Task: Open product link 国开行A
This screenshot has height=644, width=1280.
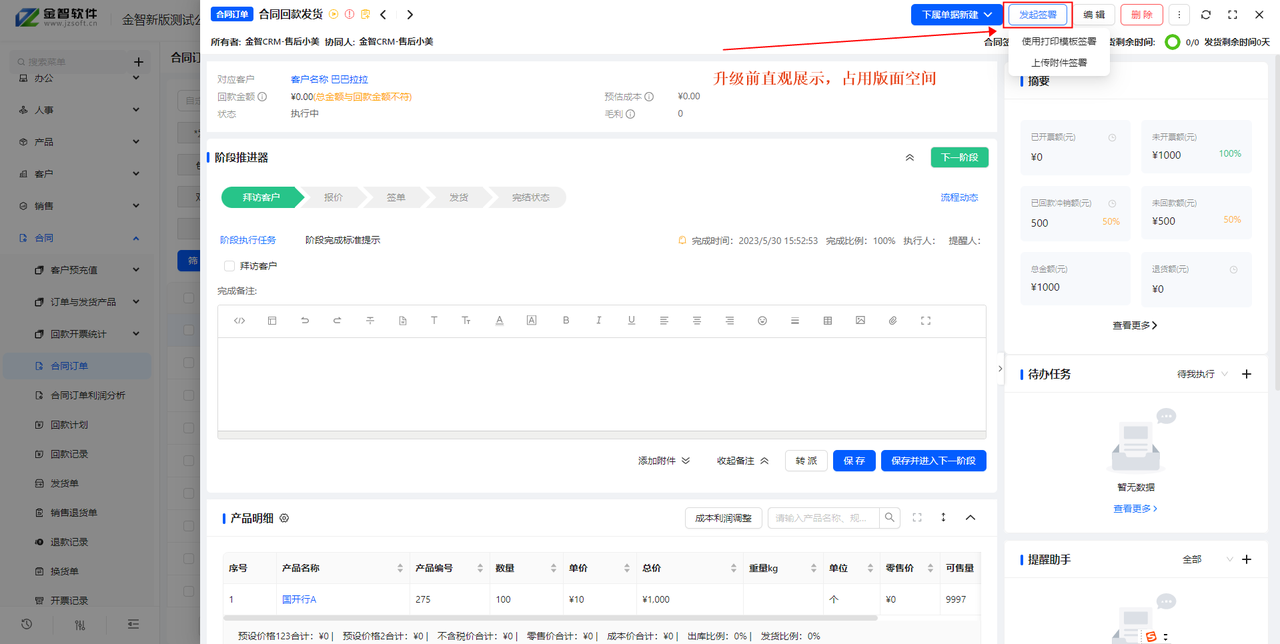Action: (299, 599)
